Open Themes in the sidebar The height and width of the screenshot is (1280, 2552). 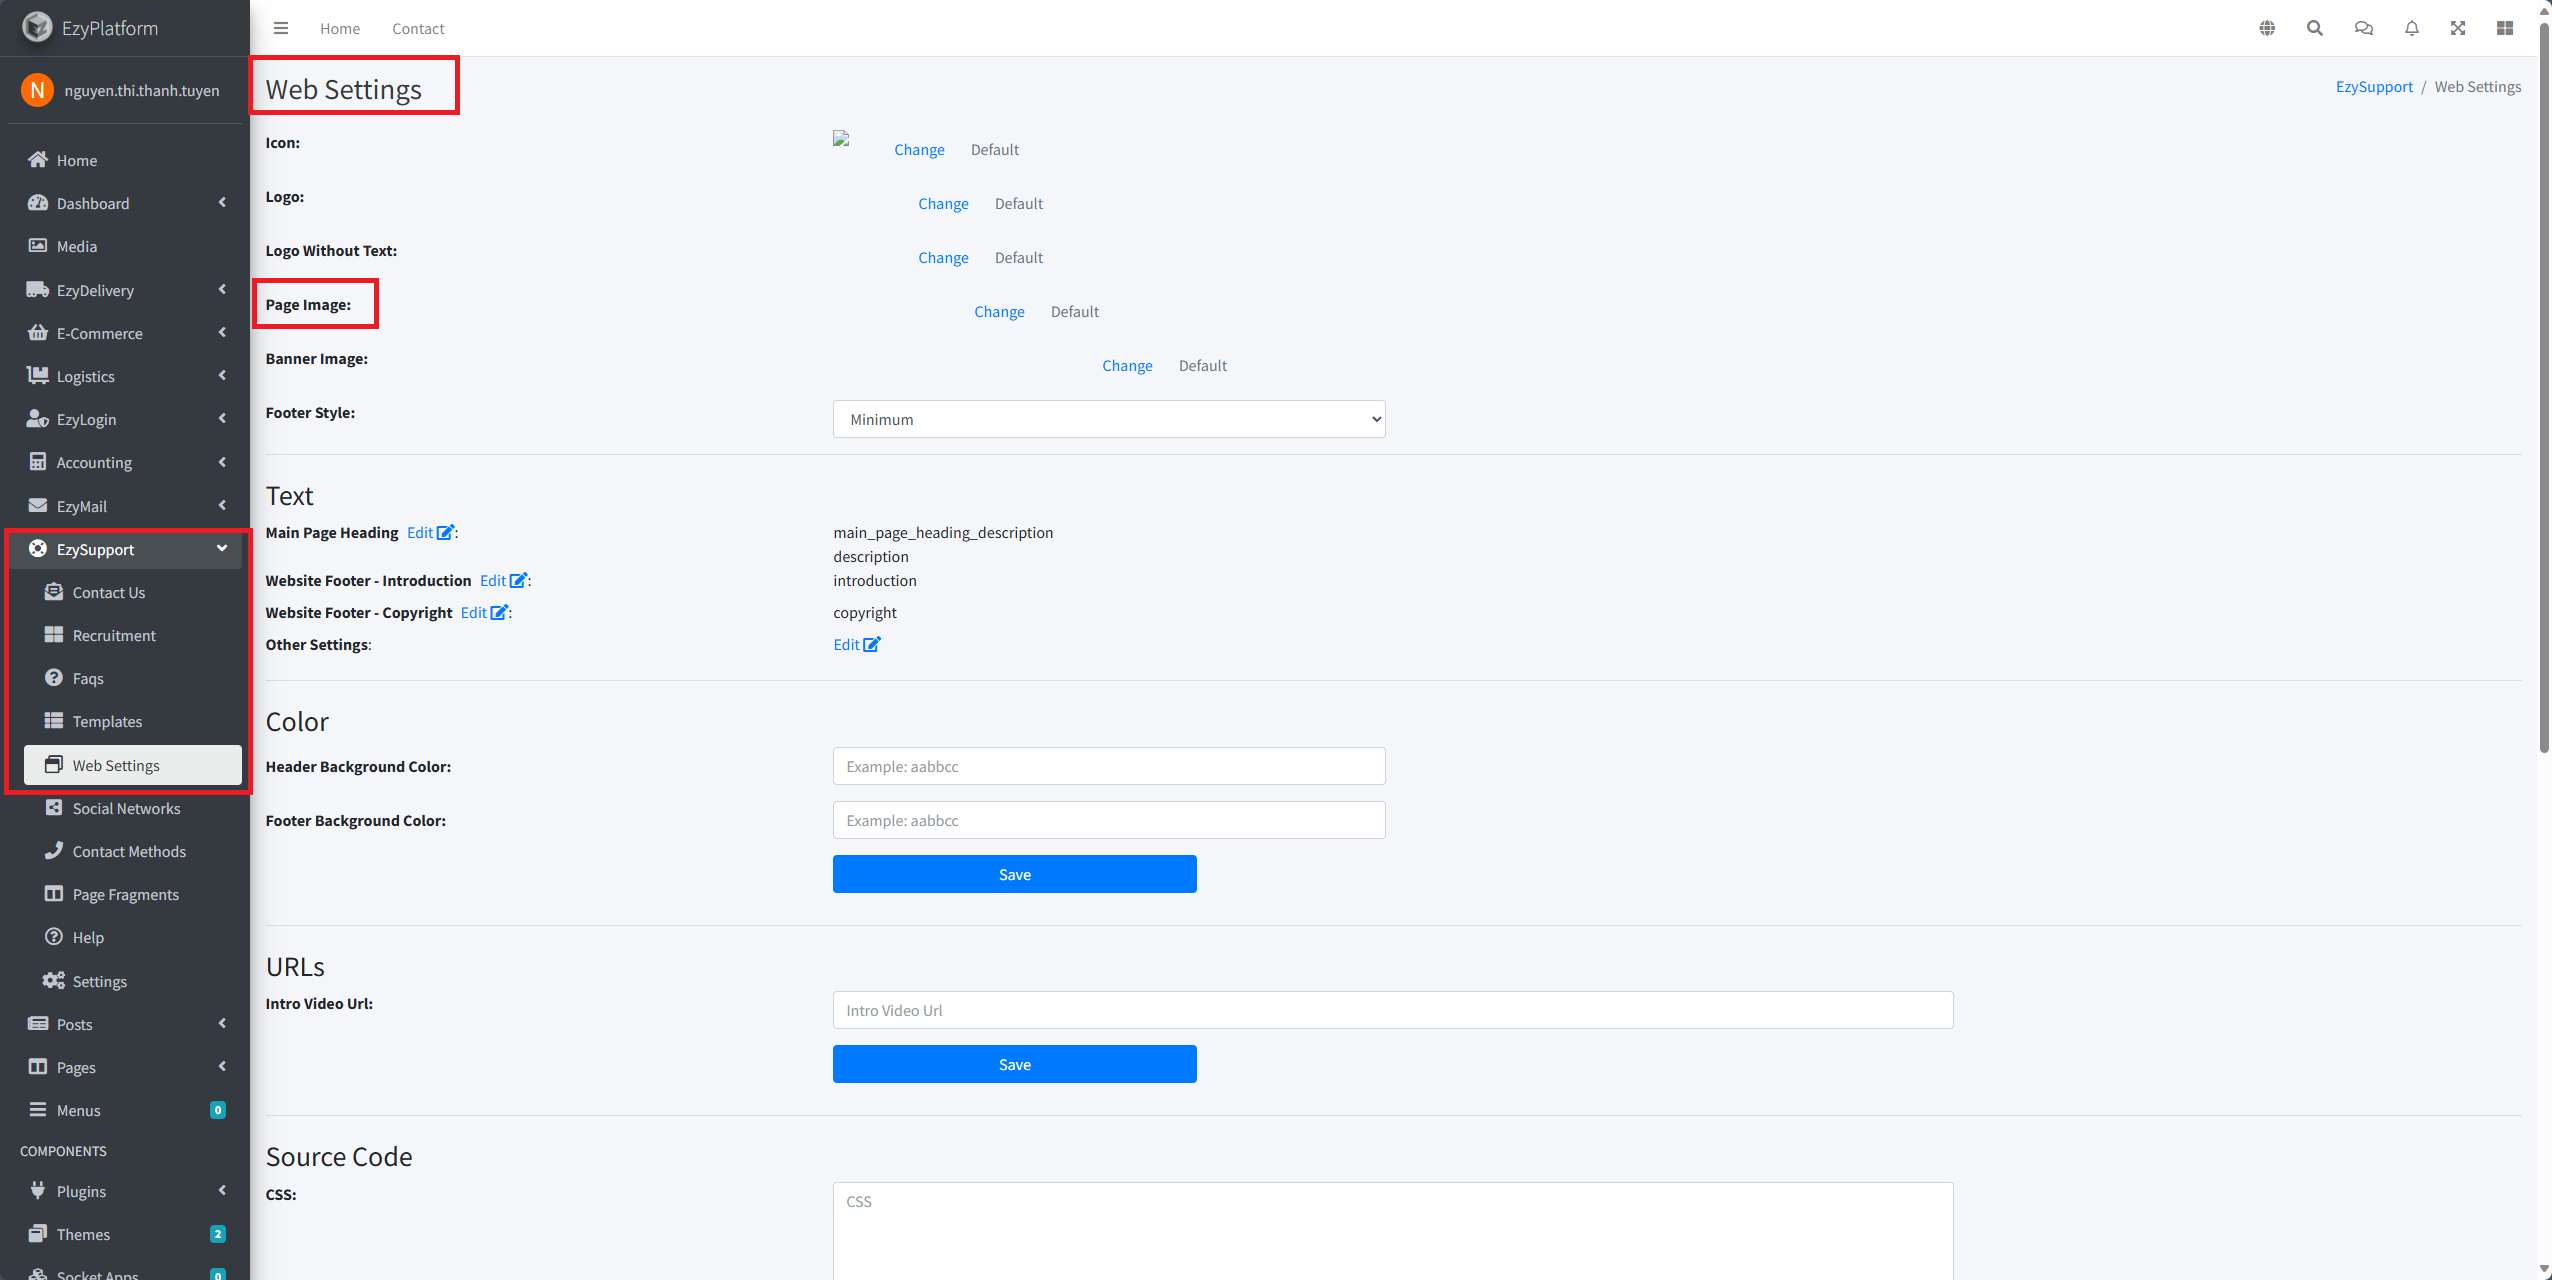tap(125, 1234)
